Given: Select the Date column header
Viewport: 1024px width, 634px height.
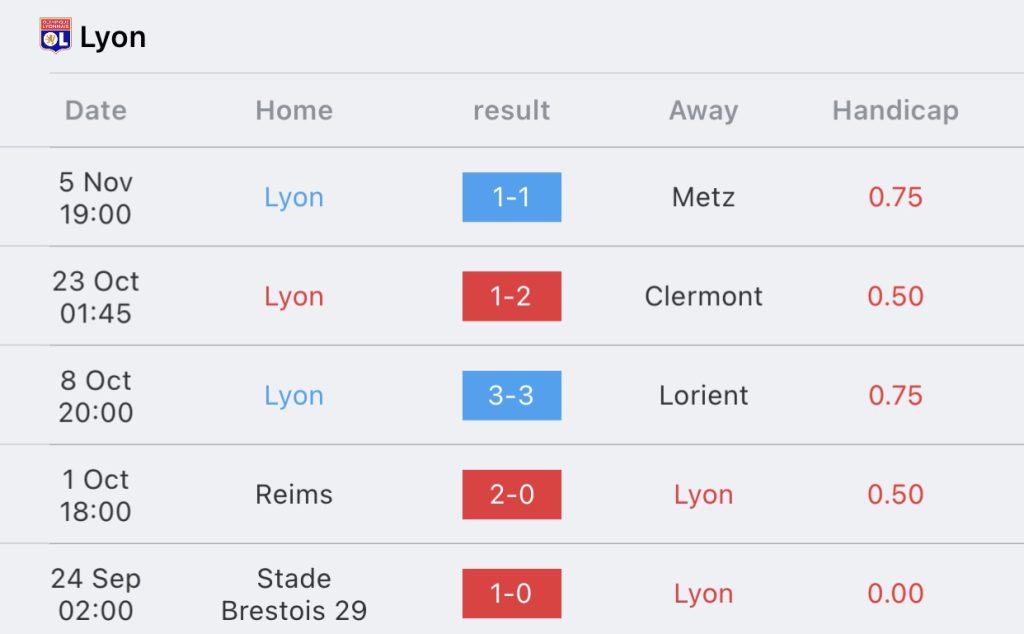Looking at the screenshot, I should pyautogui.click(x=95, y=110).
